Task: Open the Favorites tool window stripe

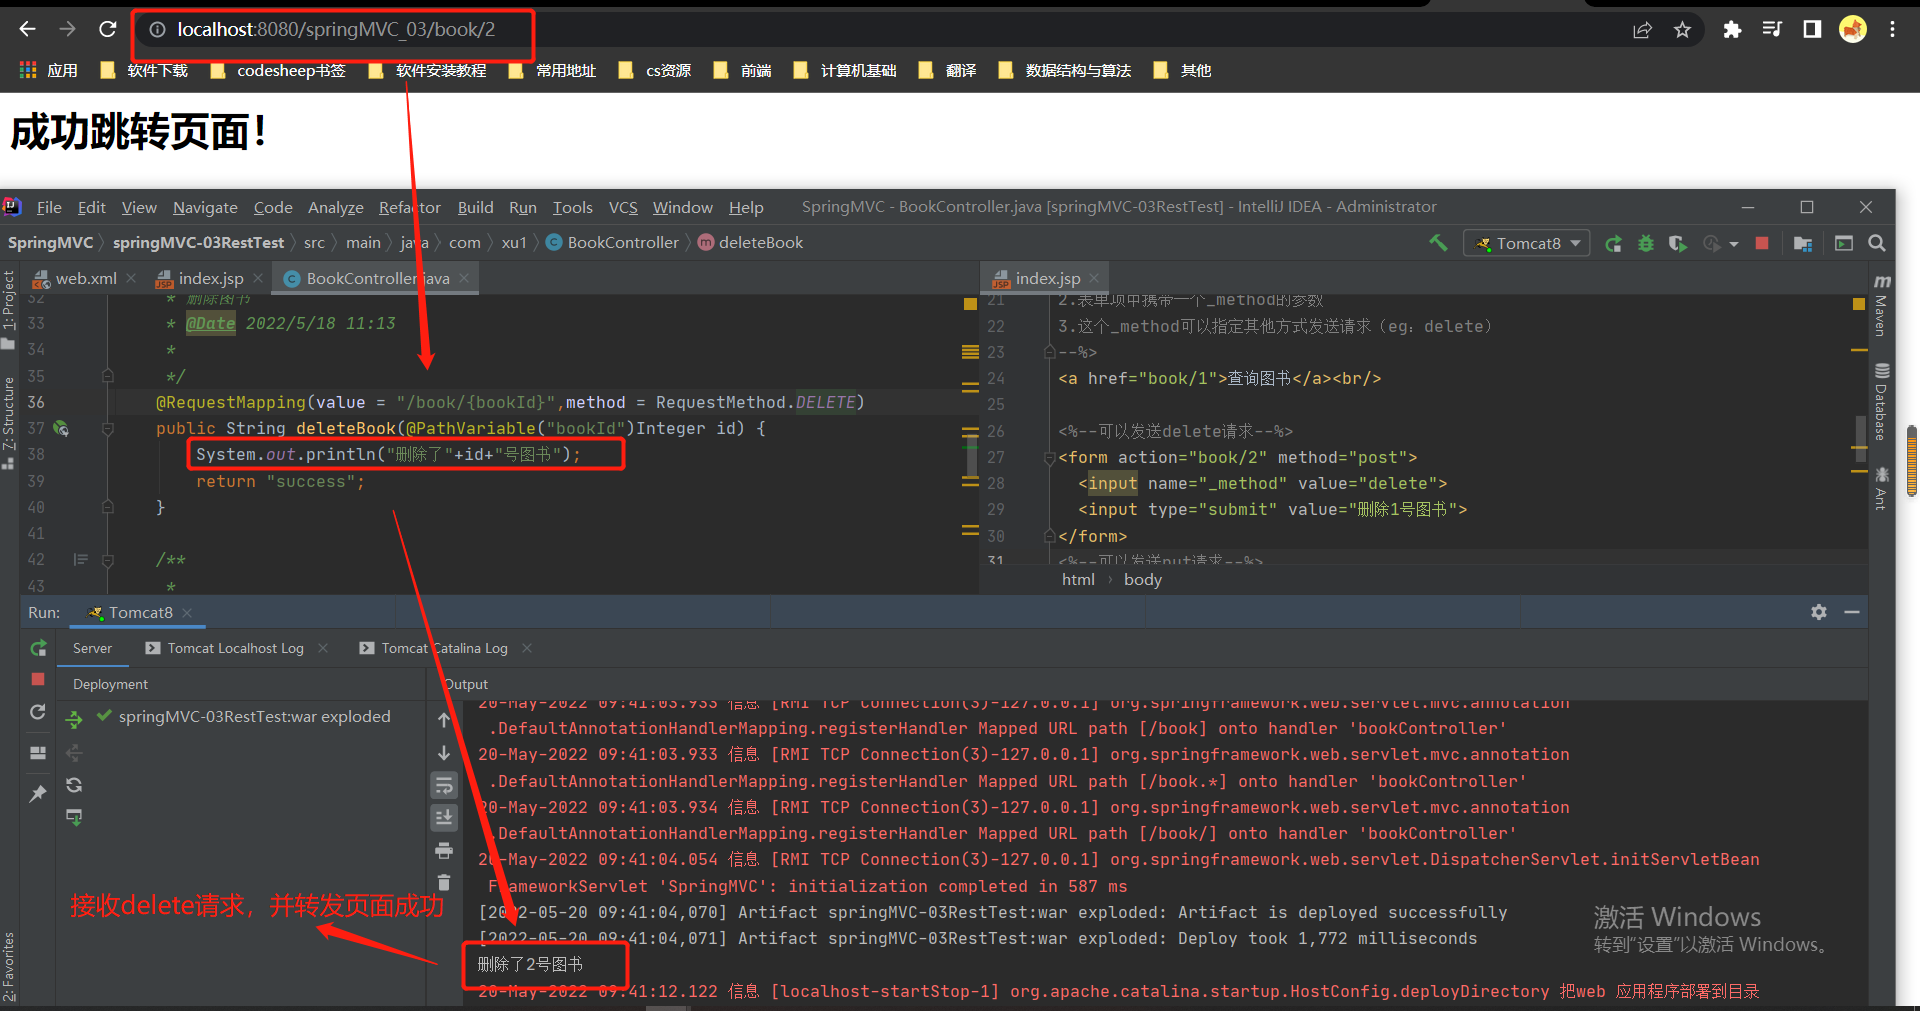Action: (9, 966)
